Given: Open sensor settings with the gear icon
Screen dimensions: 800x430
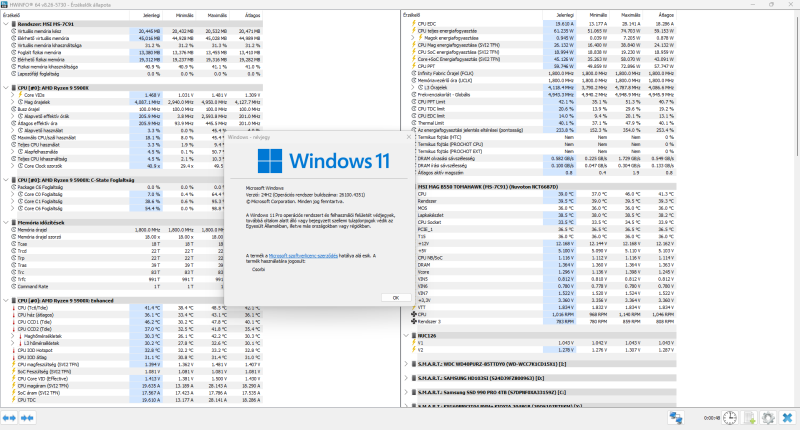Looking at the screenshot, I should (x=768, y=418).
